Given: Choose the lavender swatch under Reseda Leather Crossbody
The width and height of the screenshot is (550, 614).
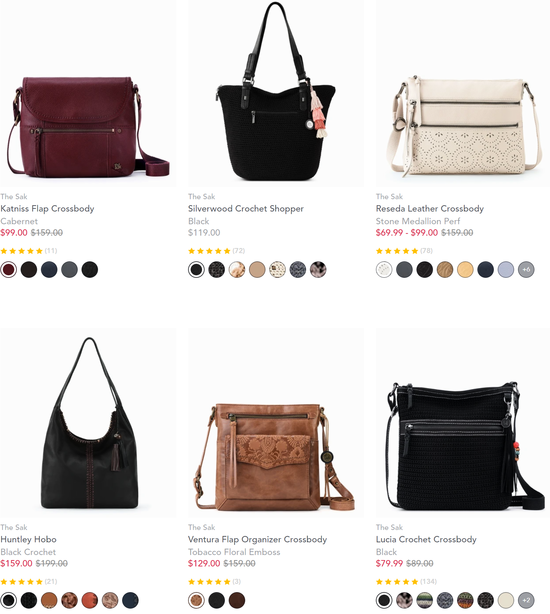Looking at the screenshot, I should coord(506,269).
